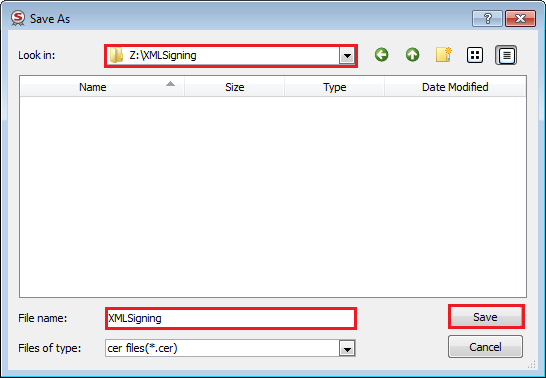
Task: Switch to icon grid view
Action: (475, 55)
